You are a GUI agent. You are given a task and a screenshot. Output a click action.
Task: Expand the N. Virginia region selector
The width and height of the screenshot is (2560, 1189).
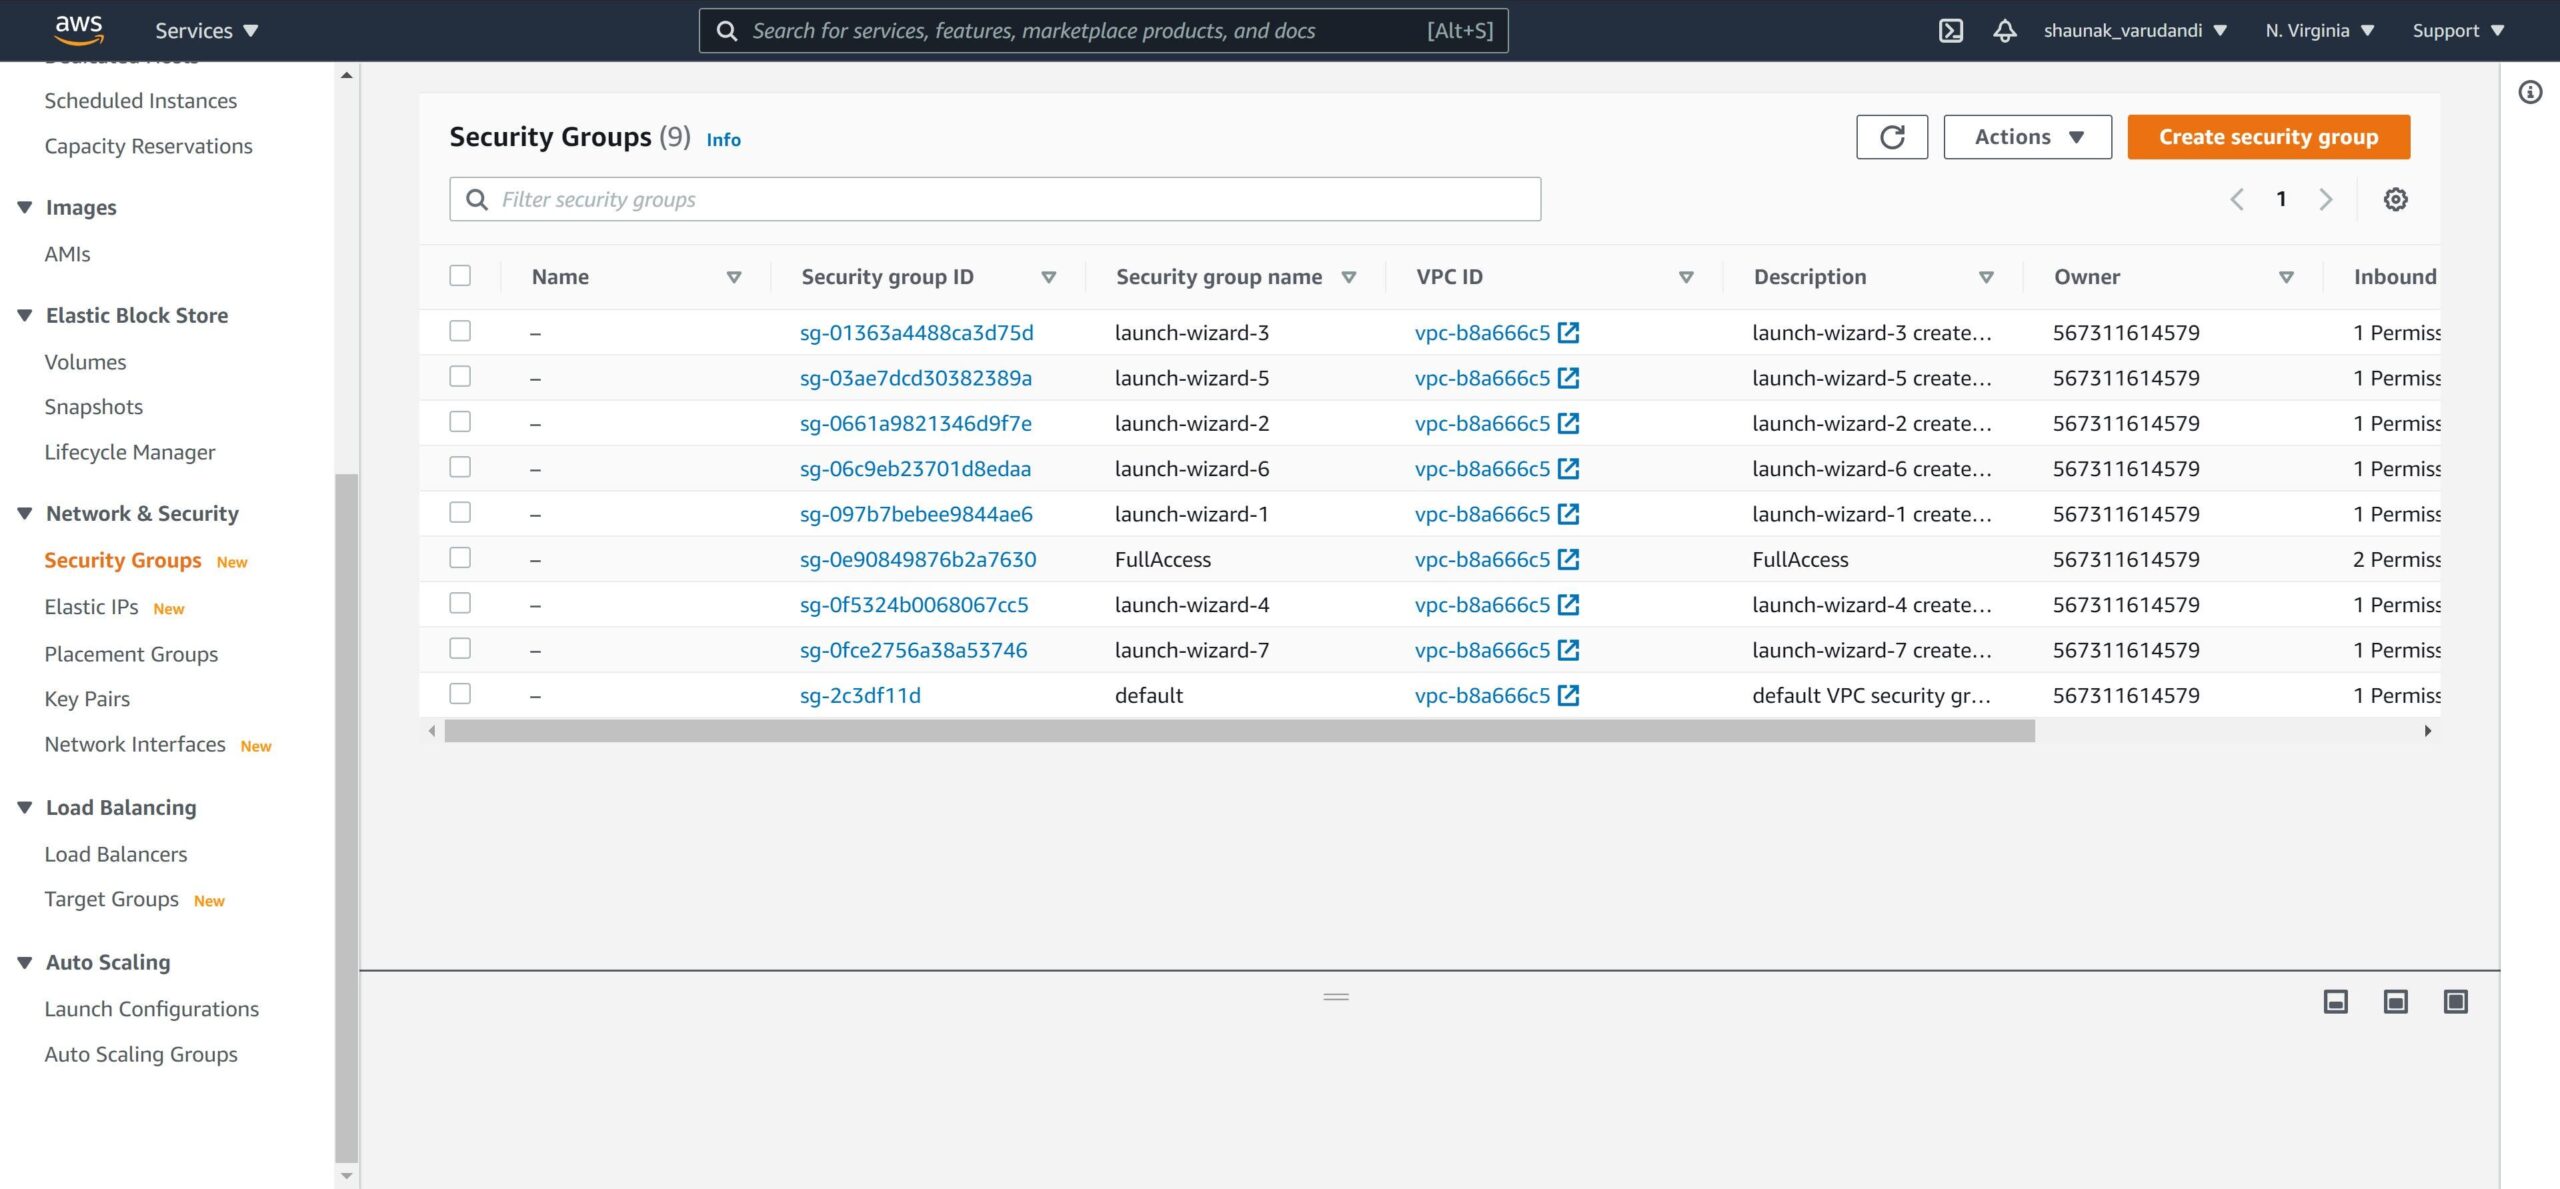pos(2319,30)
